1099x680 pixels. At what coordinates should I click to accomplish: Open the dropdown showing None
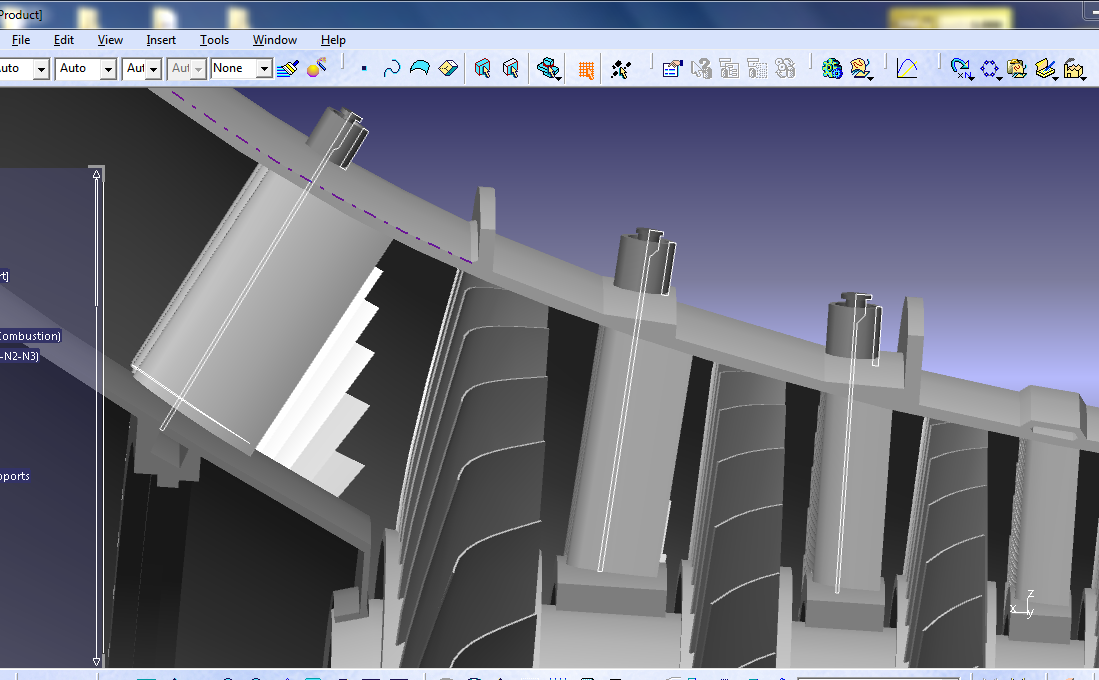click(x=264, y=69)
